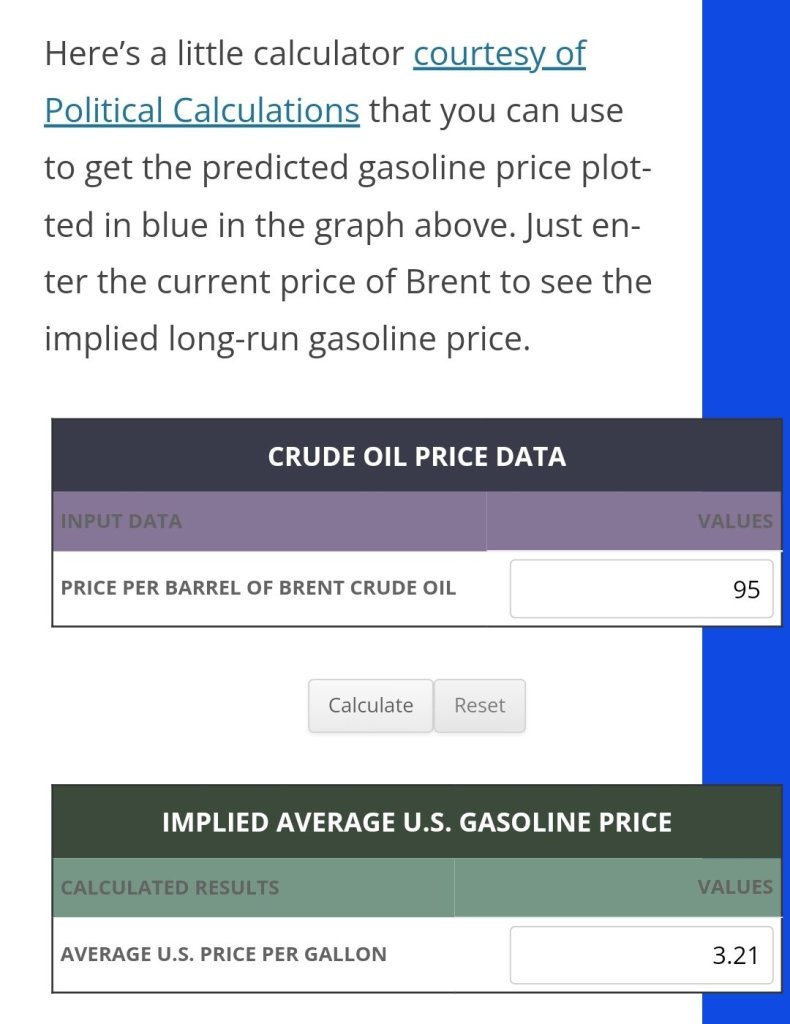Click the "PRICE PER BARREL OF BRENT CRUDE OIL" label

(258, 588)
